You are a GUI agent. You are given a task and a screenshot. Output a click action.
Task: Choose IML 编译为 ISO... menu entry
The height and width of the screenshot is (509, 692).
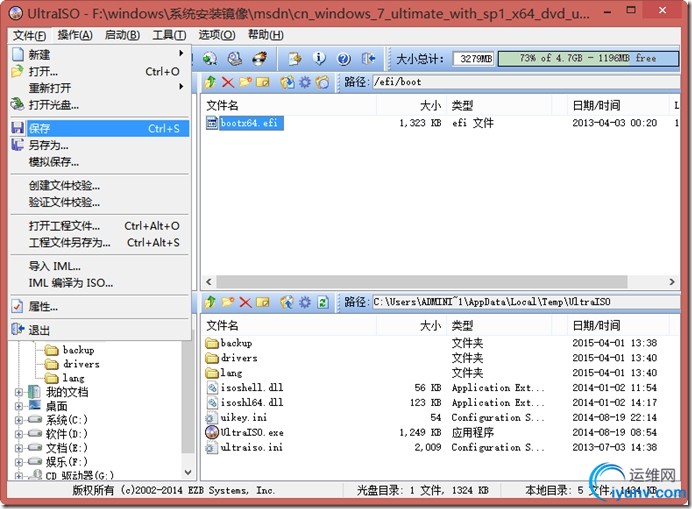tap(100, 283)
